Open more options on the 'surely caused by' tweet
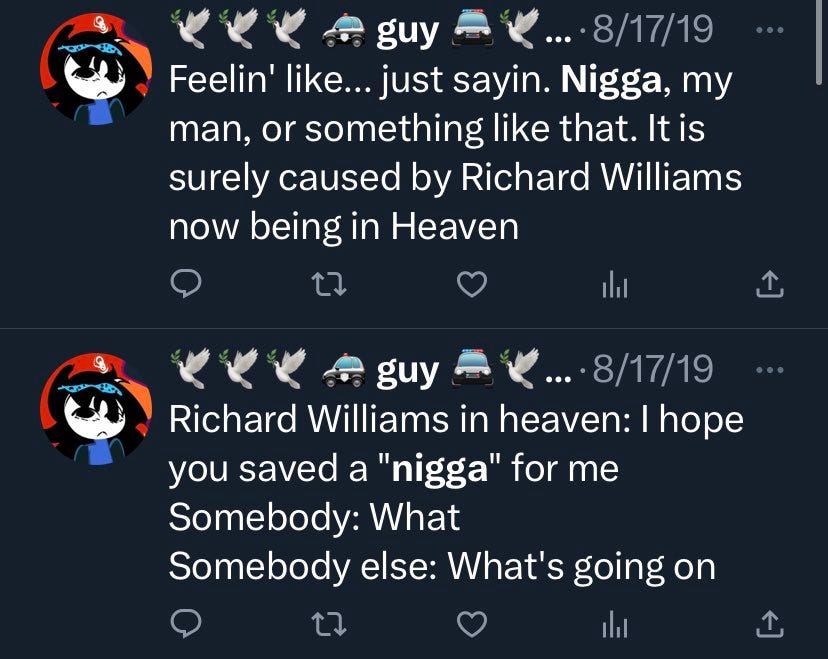This screenshot has height=659, width=828. point(769,30)
